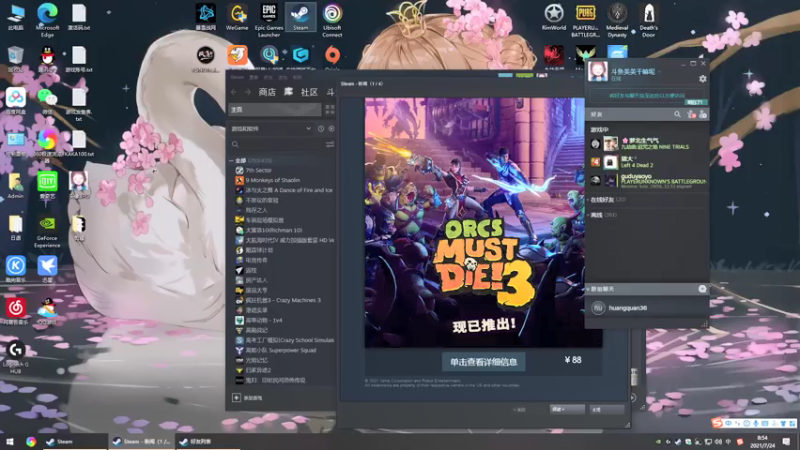
Task: Create new group chat with plus icon
Action: [702, 289]
